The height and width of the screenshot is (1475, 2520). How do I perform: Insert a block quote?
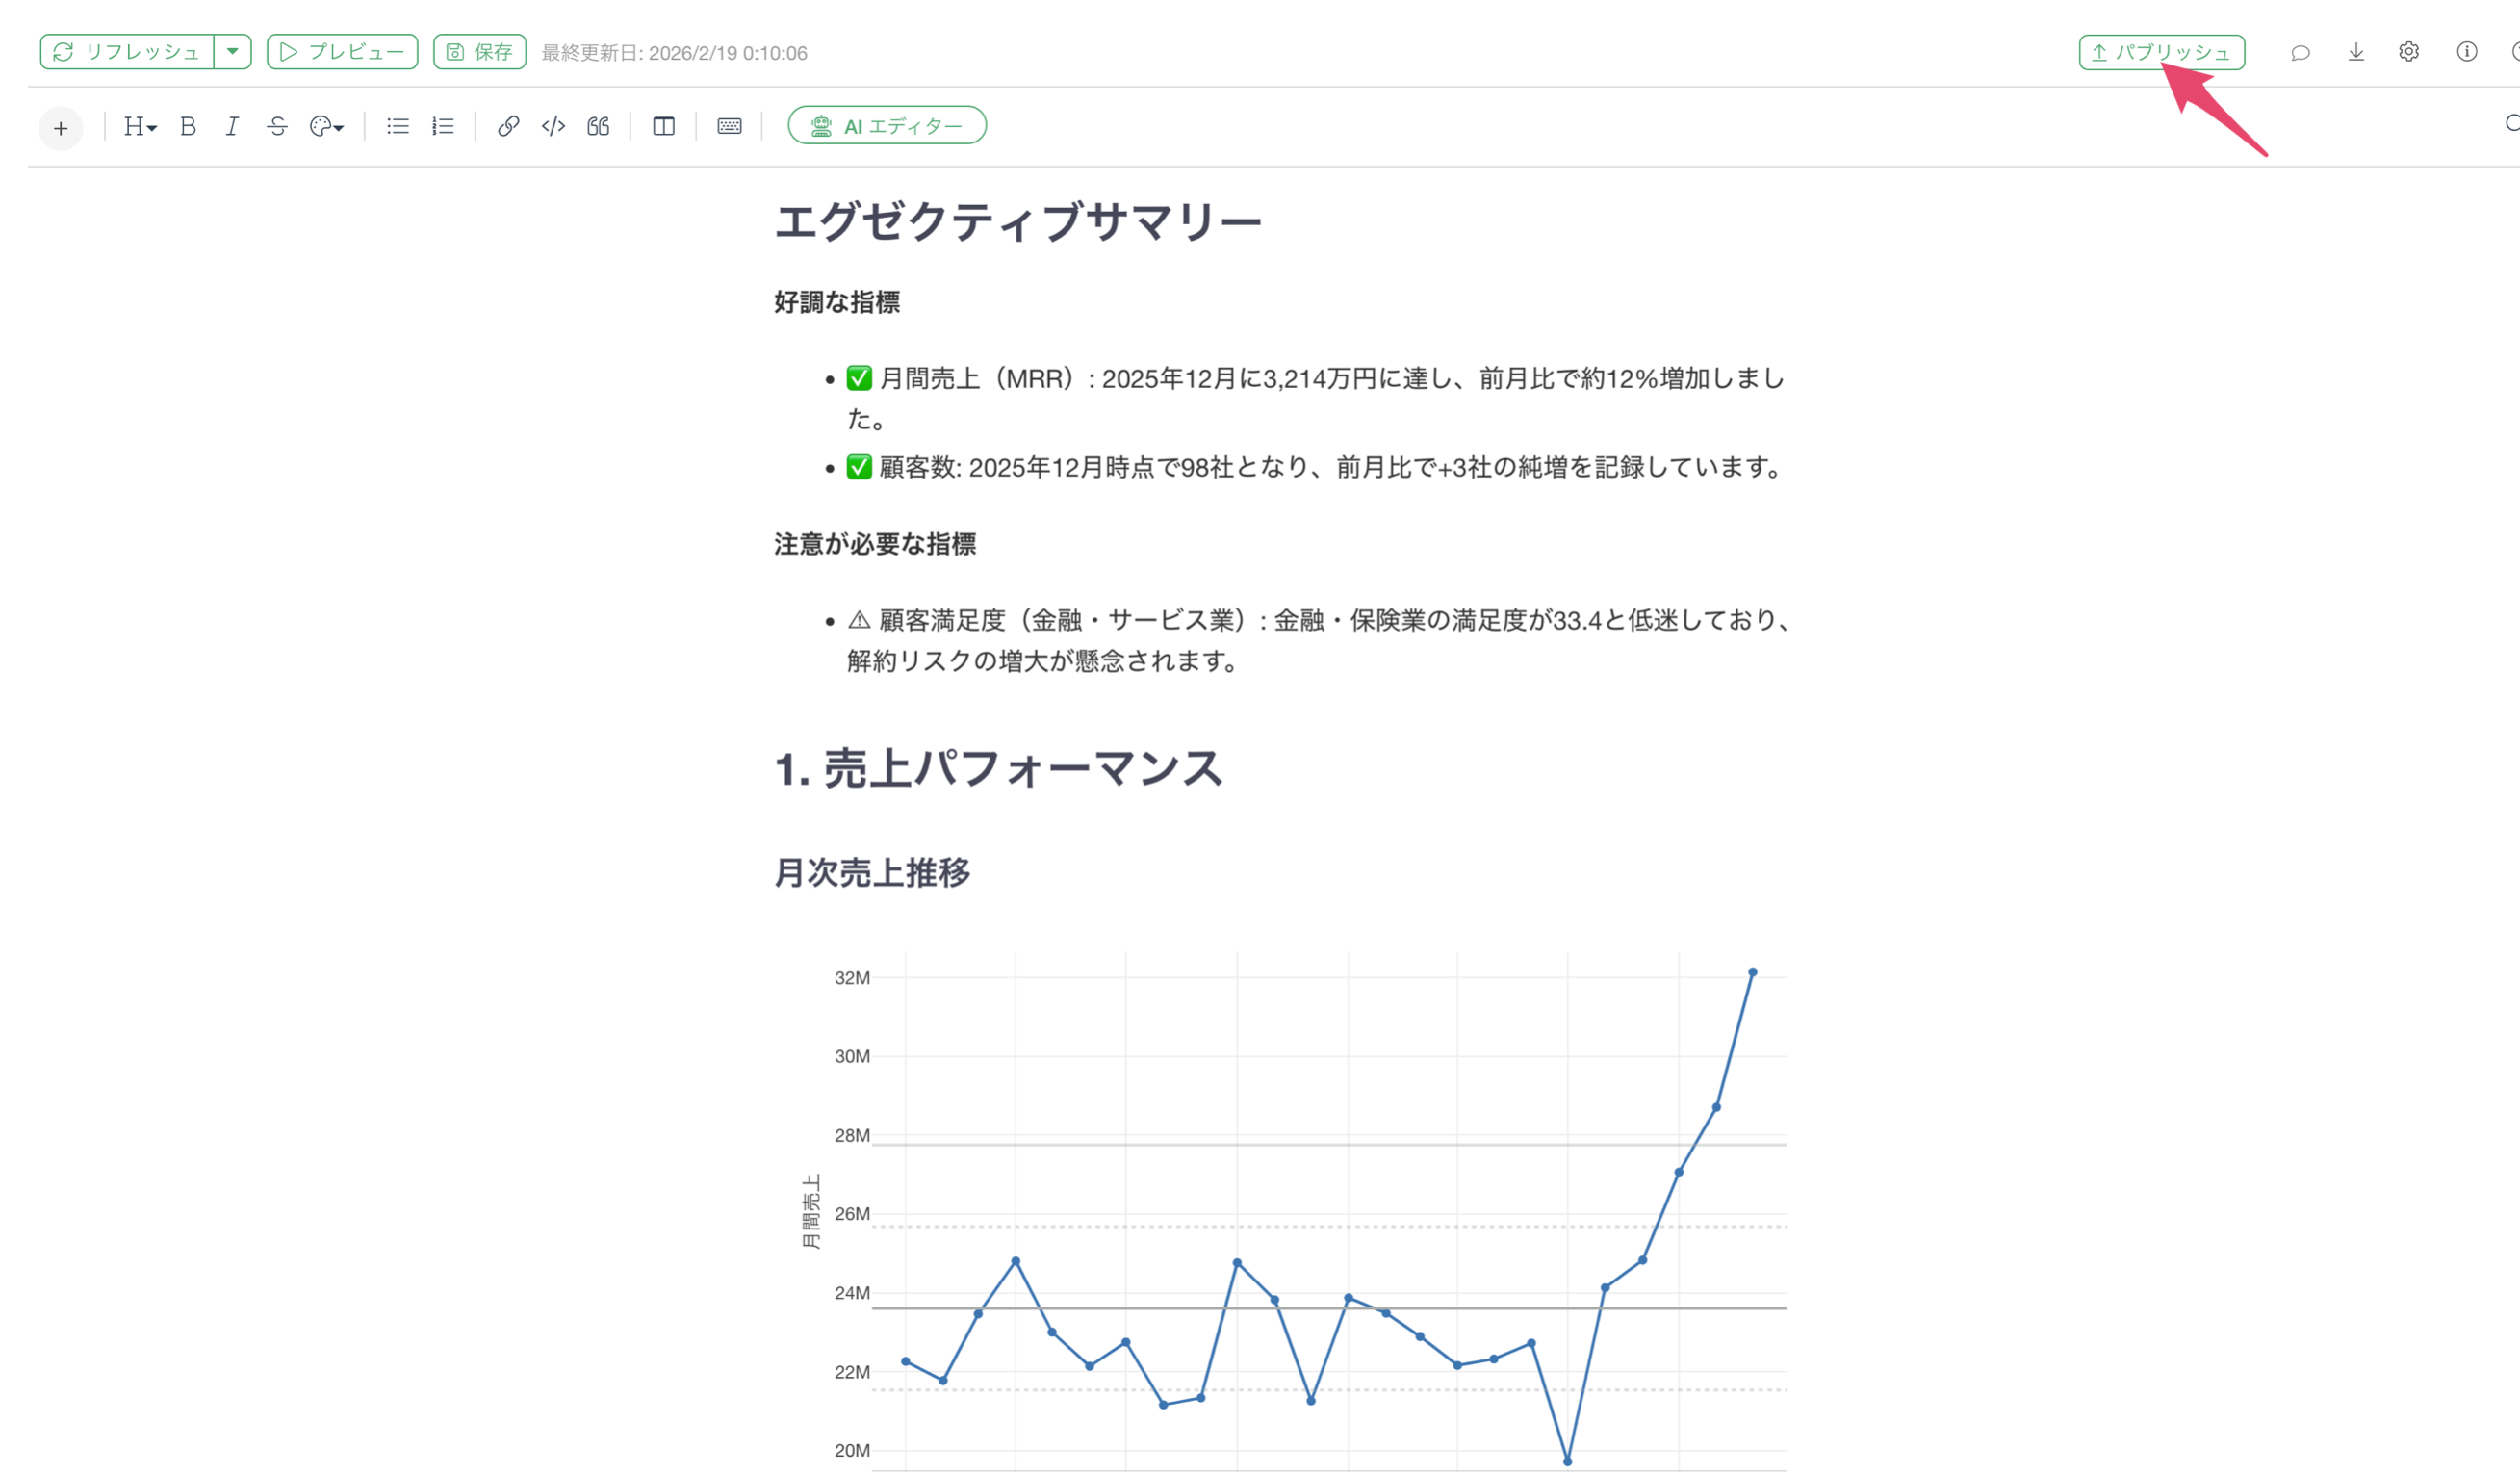click(598, 126)
